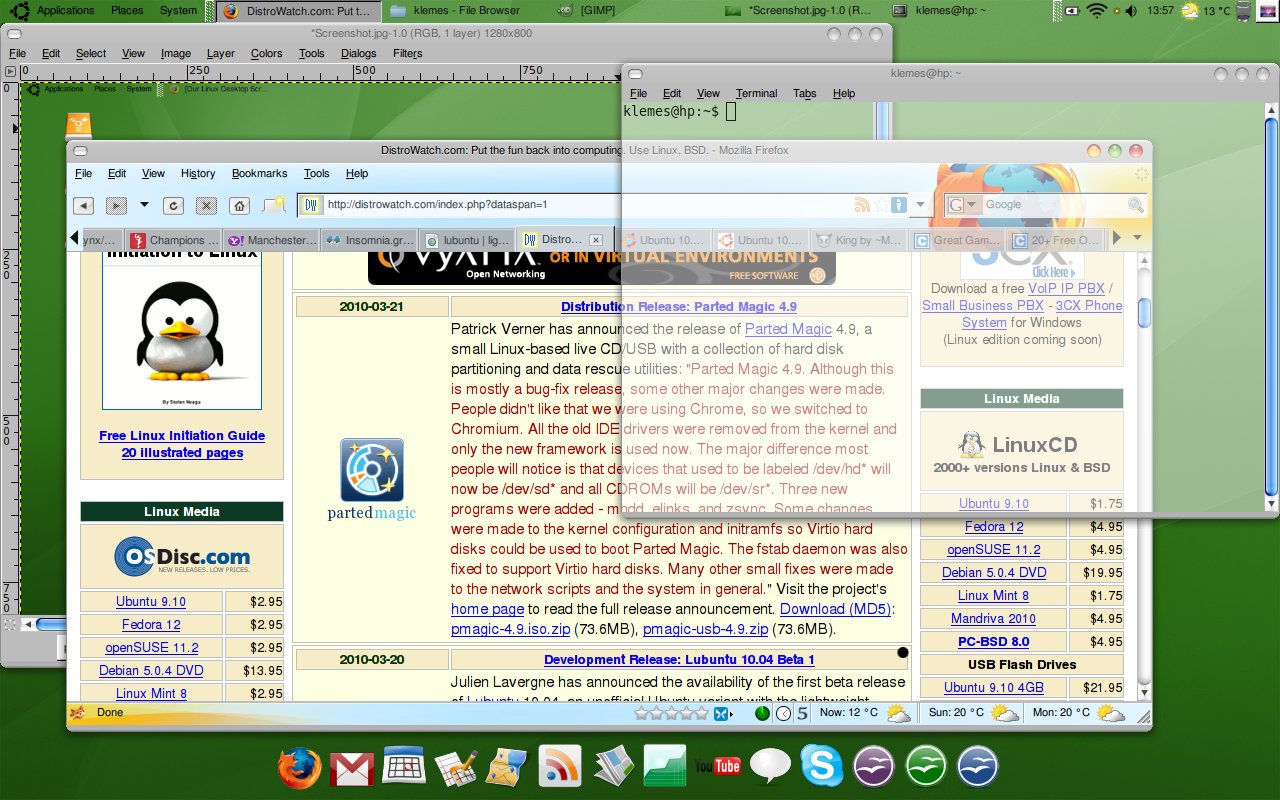The height and width of the screenshot is (800, 1280).
Task: Open YouTube from the dock
Action: click(717, 767)
